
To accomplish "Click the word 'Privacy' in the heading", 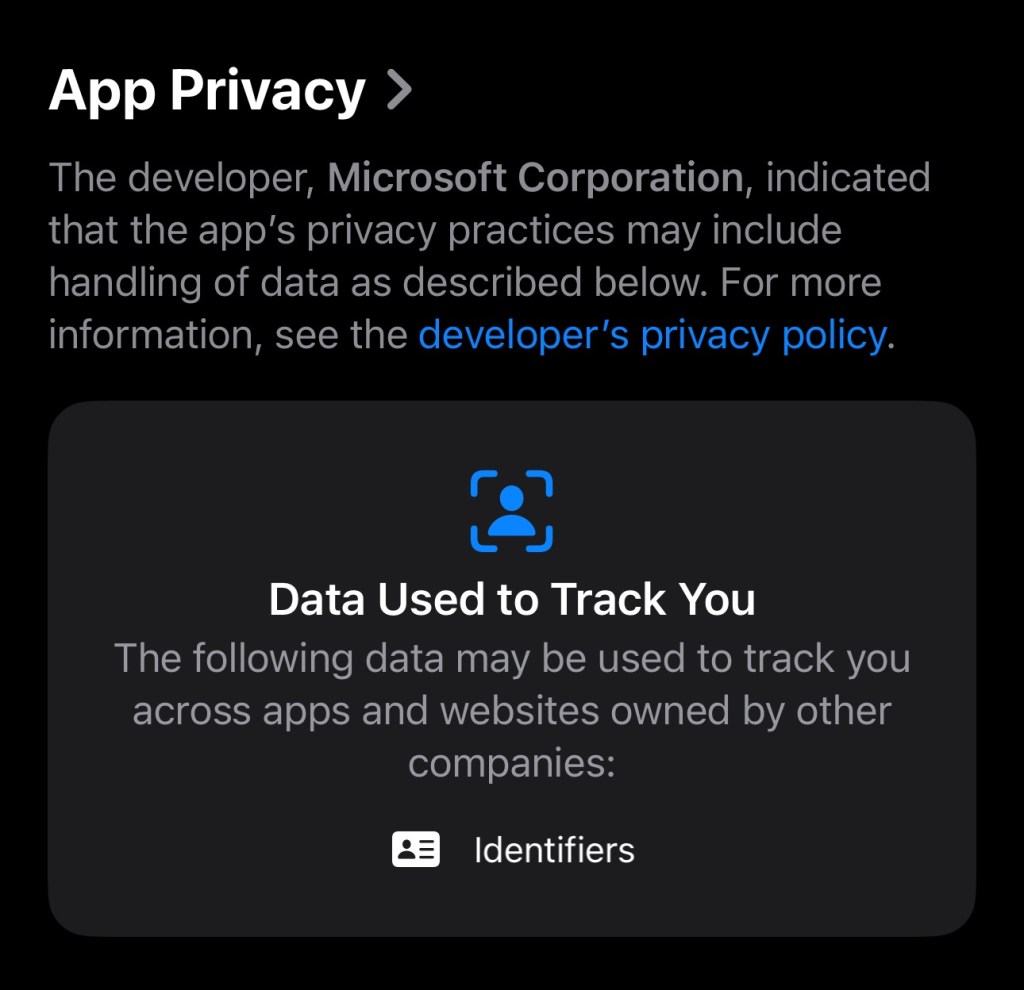I will pyautogui.click(x=267, y=91).
